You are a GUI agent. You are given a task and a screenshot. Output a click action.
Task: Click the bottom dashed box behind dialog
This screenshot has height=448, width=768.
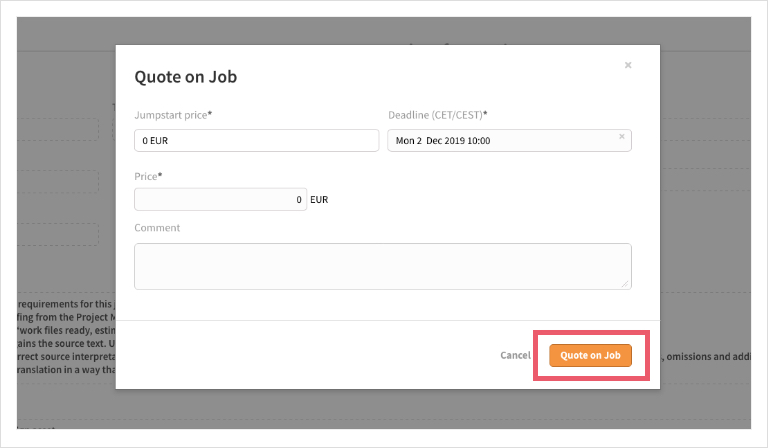[x=60, y=234]
